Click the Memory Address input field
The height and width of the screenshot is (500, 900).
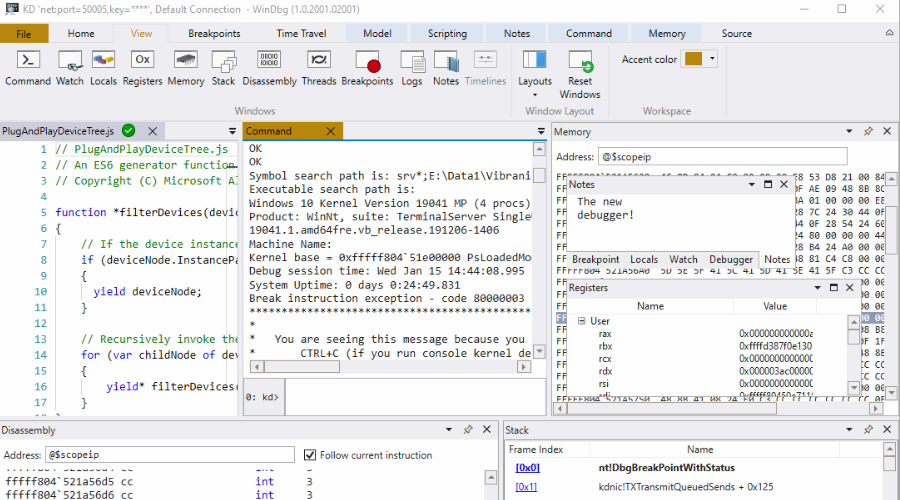click(723, 157)
